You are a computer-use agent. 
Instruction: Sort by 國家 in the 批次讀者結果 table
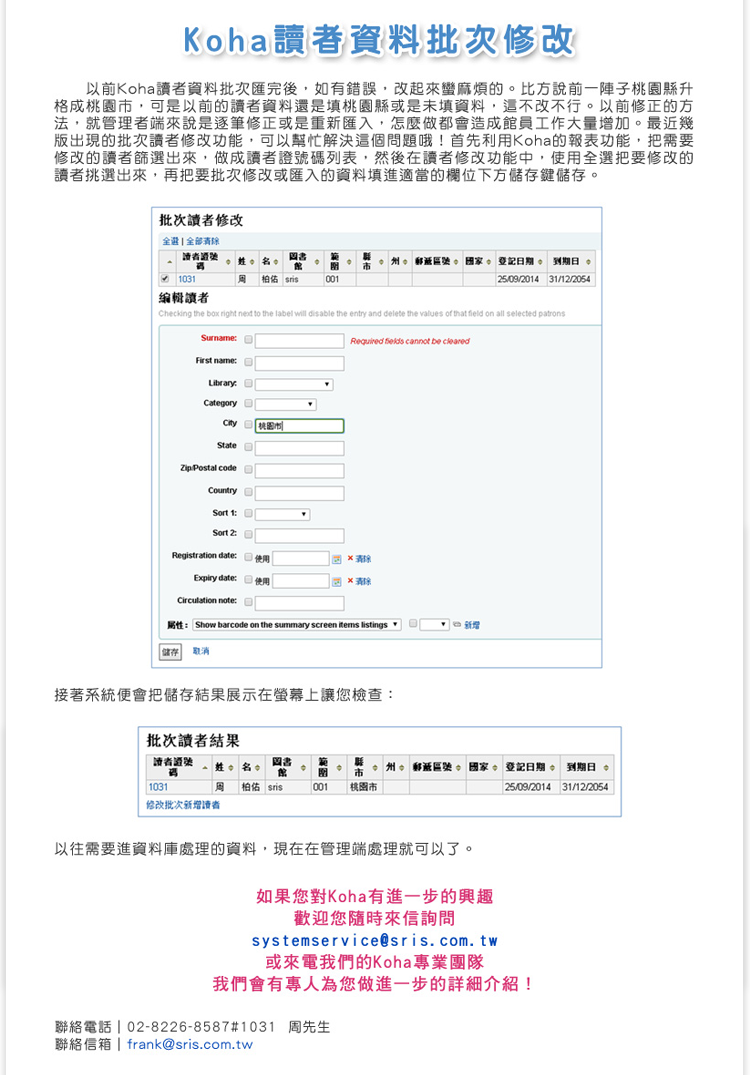pyautogui.click(x=484, y=767)
